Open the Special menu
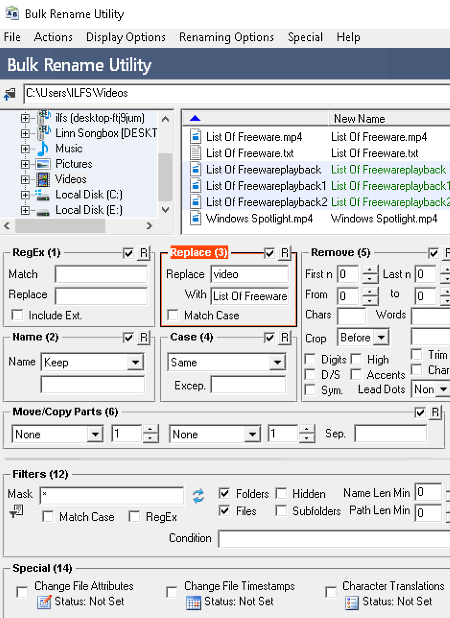 coord(305,37)
